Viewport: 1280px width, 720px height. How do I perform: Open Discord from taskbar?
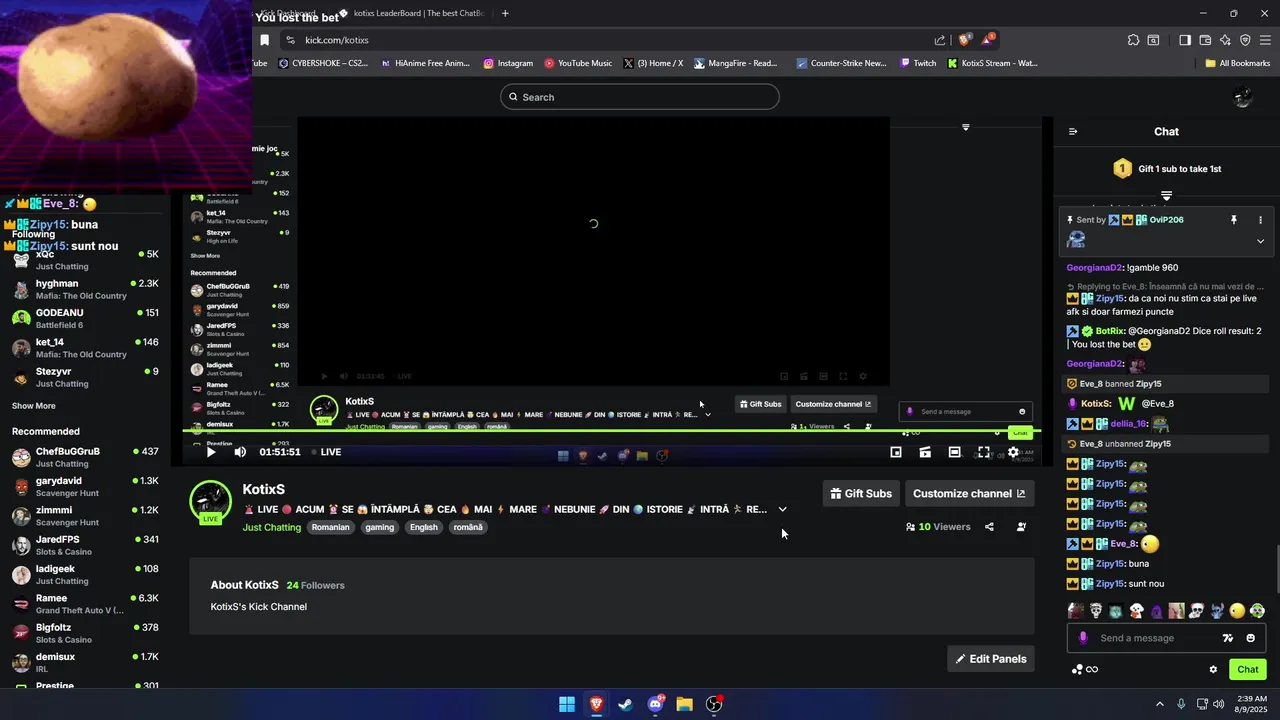655,704
